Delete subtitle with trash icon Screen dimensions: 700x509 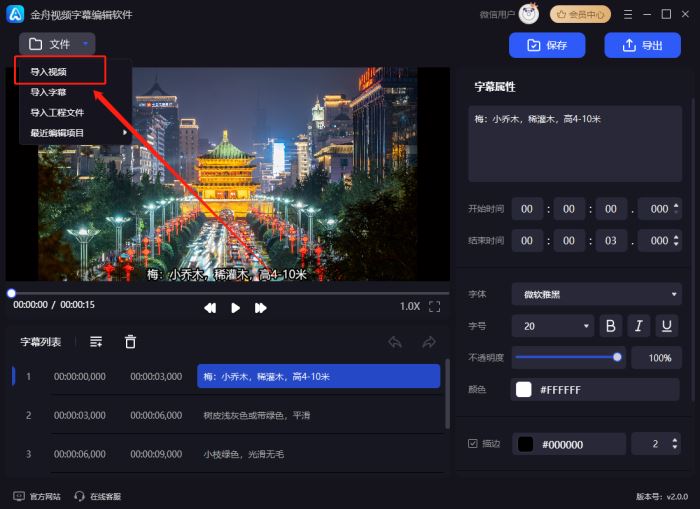tap(130, 342)
